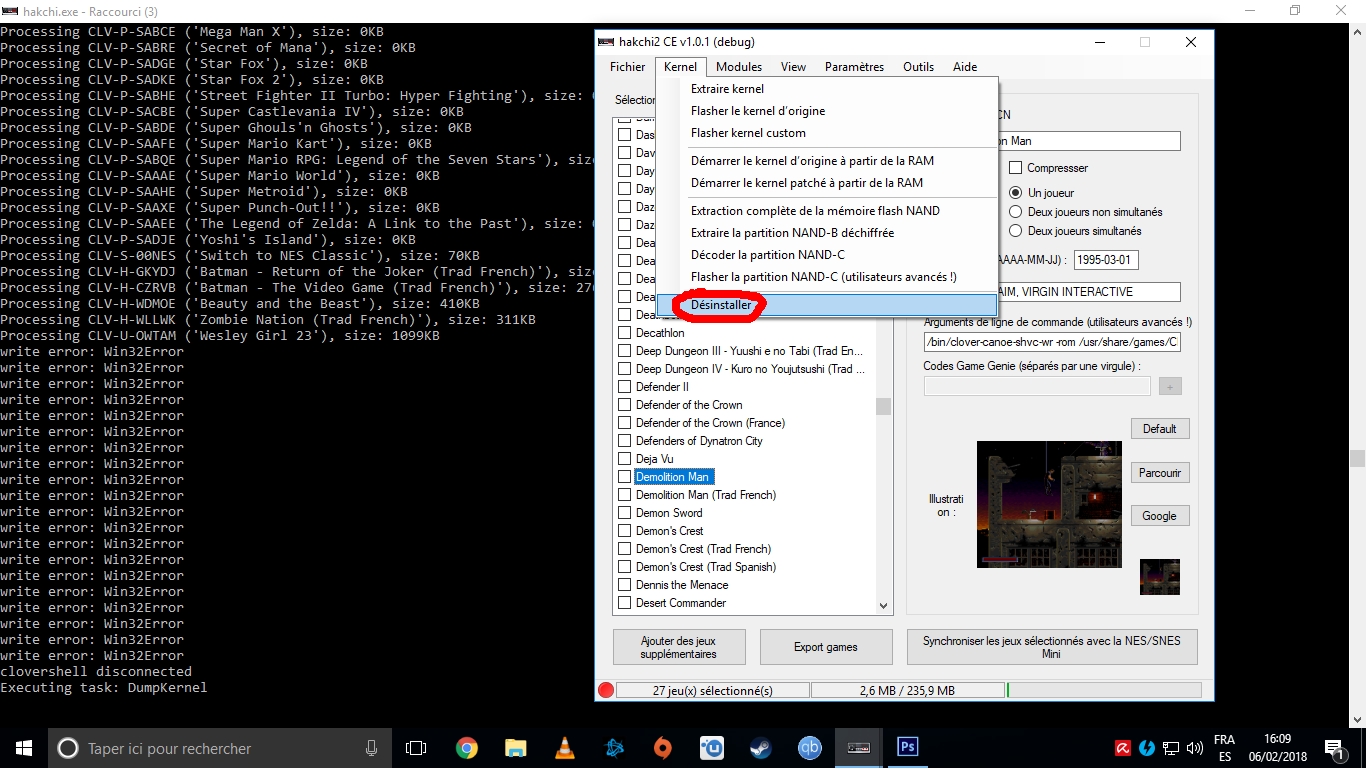
Task: Choose Désinstaller from the Kernel menu
Action: 721,305
